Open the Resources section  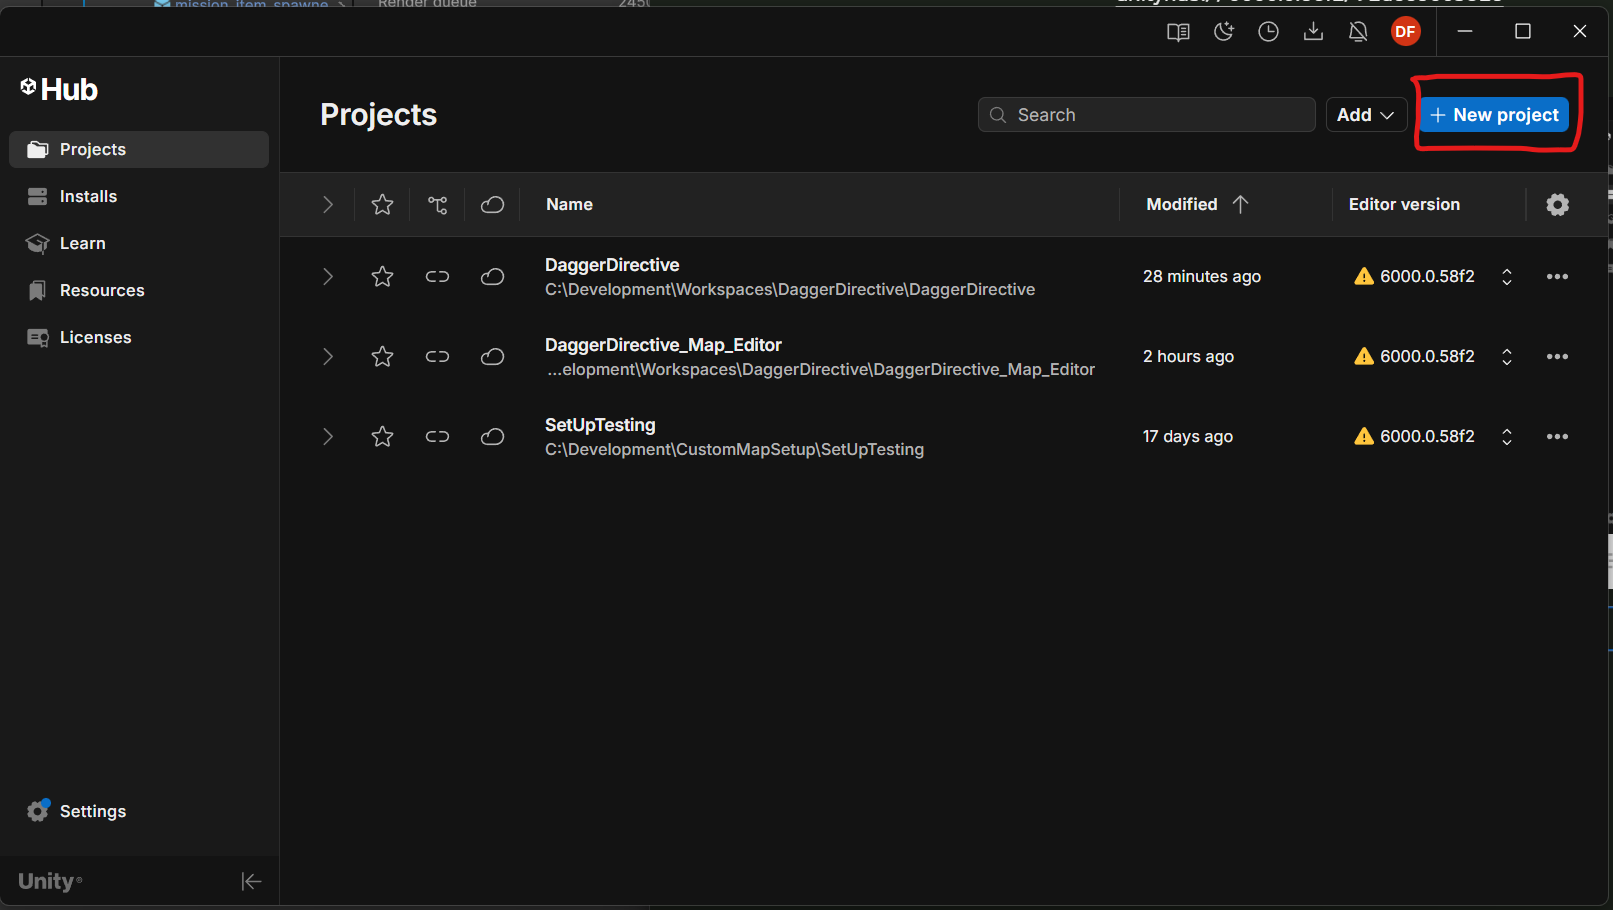click(139, 290)
